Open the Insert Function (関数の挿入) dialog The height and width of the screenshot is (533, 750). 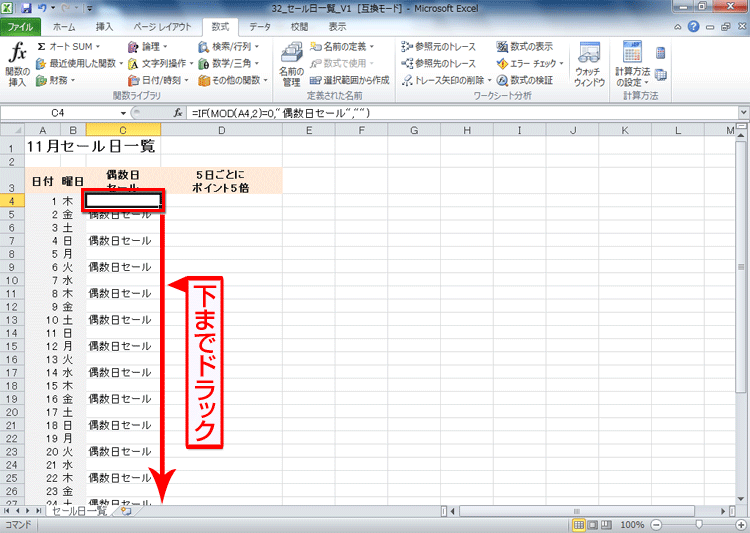coord(17,64)
